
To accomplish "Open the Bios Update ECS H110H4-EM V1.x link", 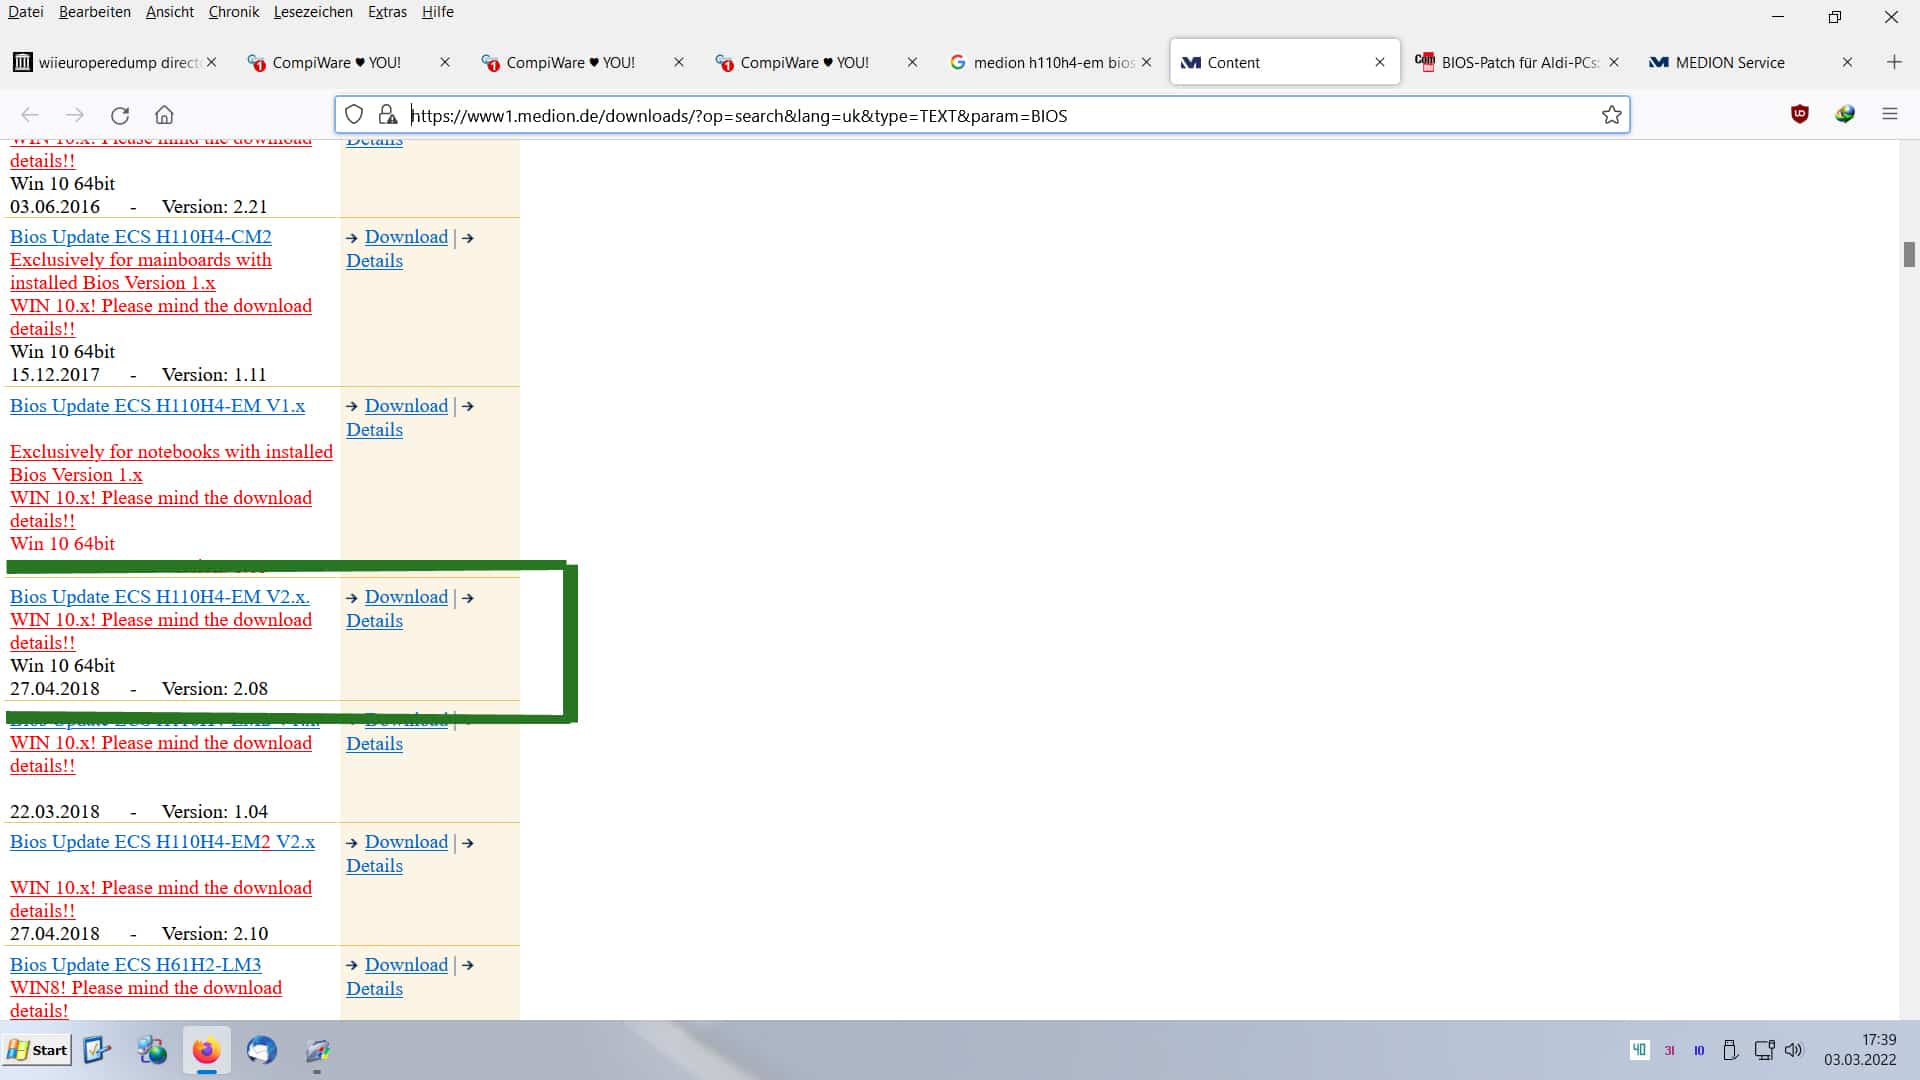I will point(158,406).
